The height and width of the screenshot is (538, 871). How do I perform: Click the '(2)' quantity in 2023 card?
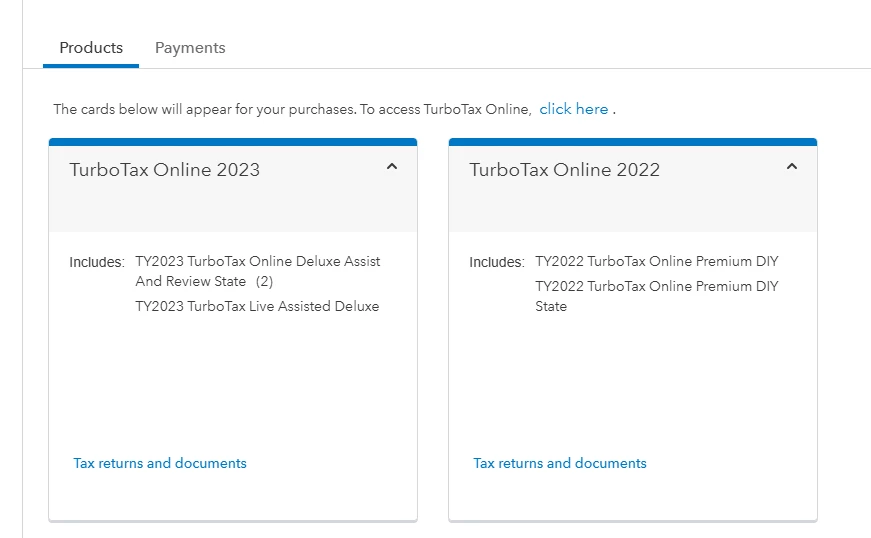pyautogui.click(x=264, y=281)
